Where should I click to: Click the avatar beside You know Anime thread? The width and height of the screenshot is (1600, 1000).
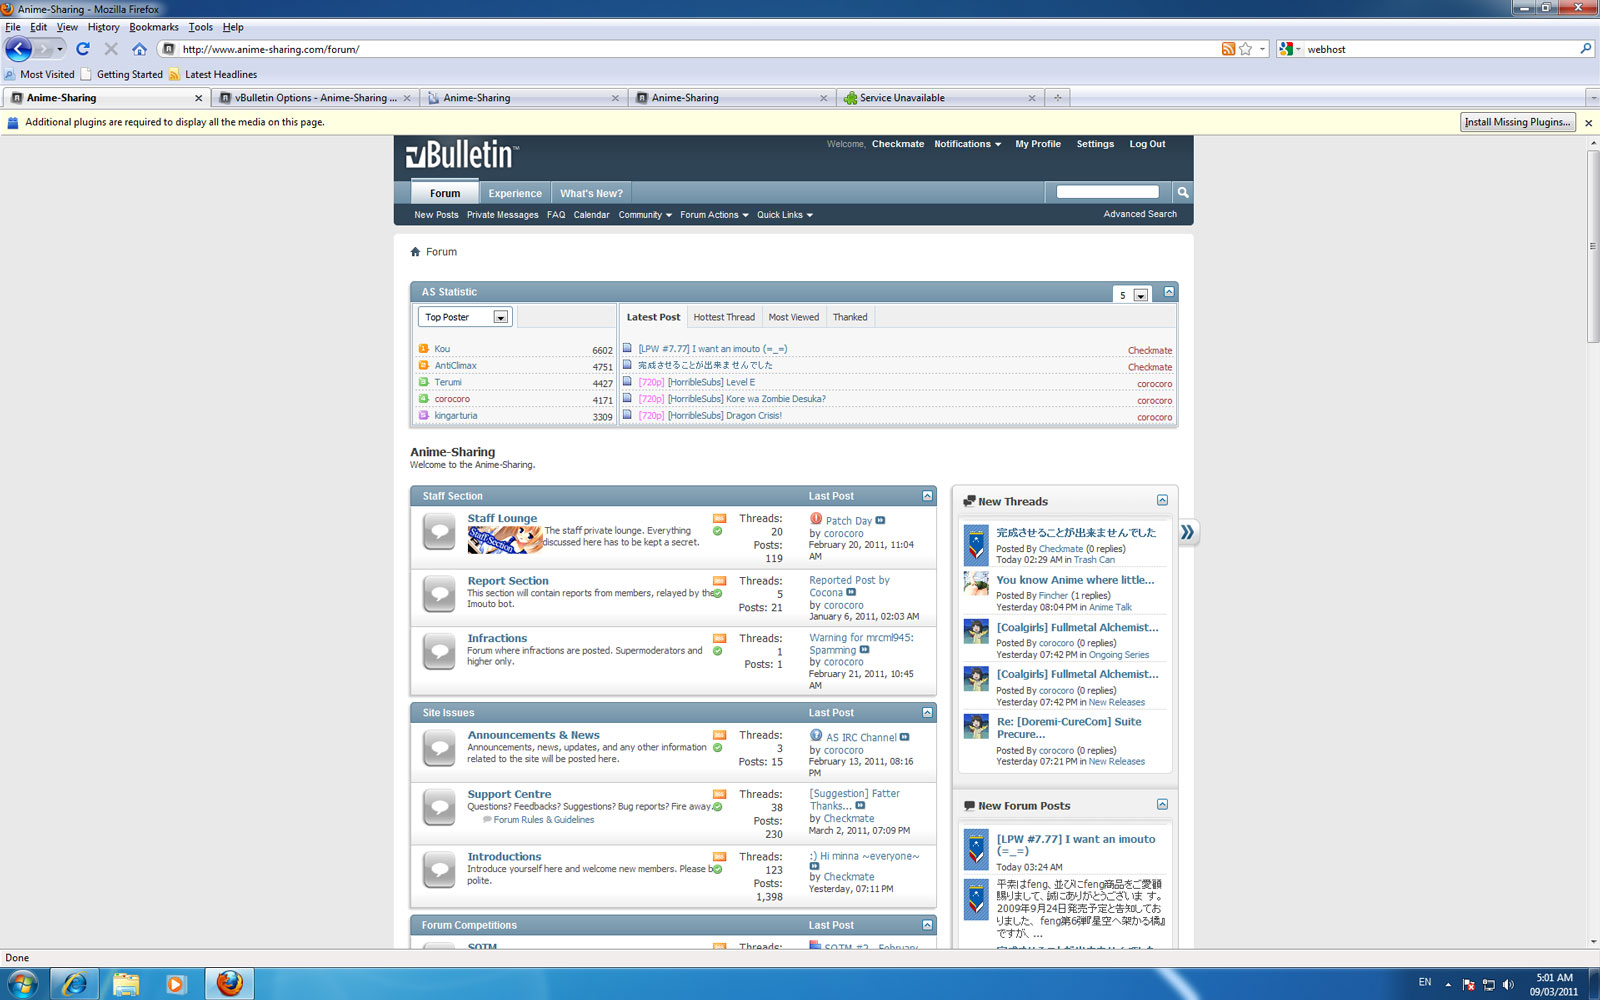click(976, 584)
